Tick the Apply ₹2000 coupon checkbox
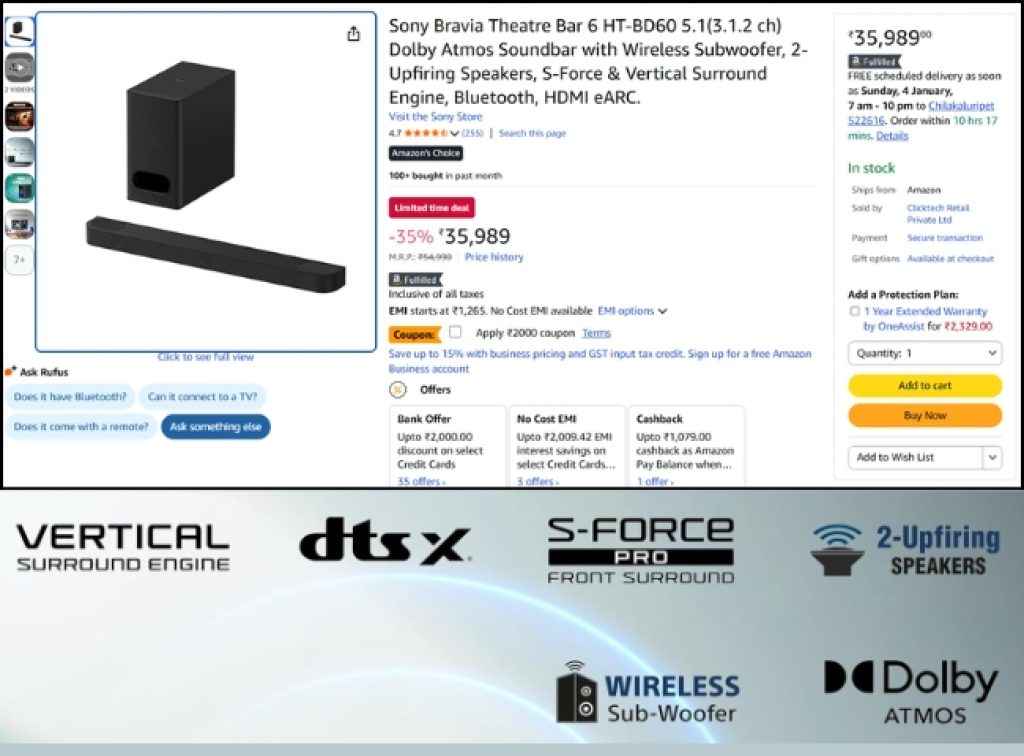This screenshot has width=1024, height=756. tap(455, 332)
